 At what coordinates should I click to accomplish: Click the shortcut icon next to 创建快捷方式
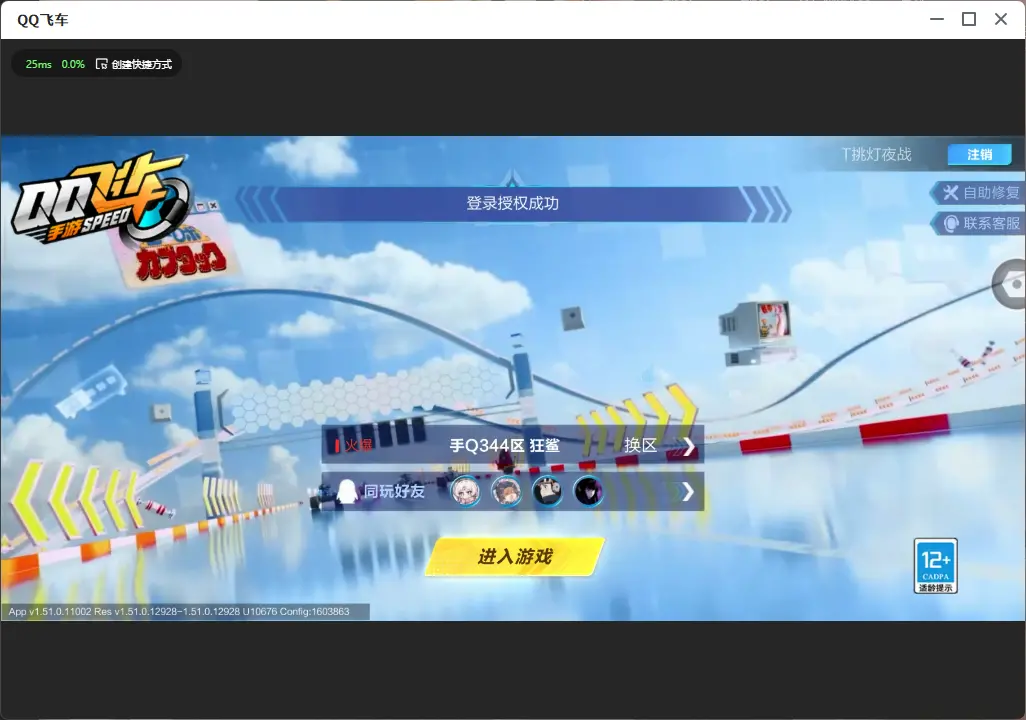(x=101, y=64)
